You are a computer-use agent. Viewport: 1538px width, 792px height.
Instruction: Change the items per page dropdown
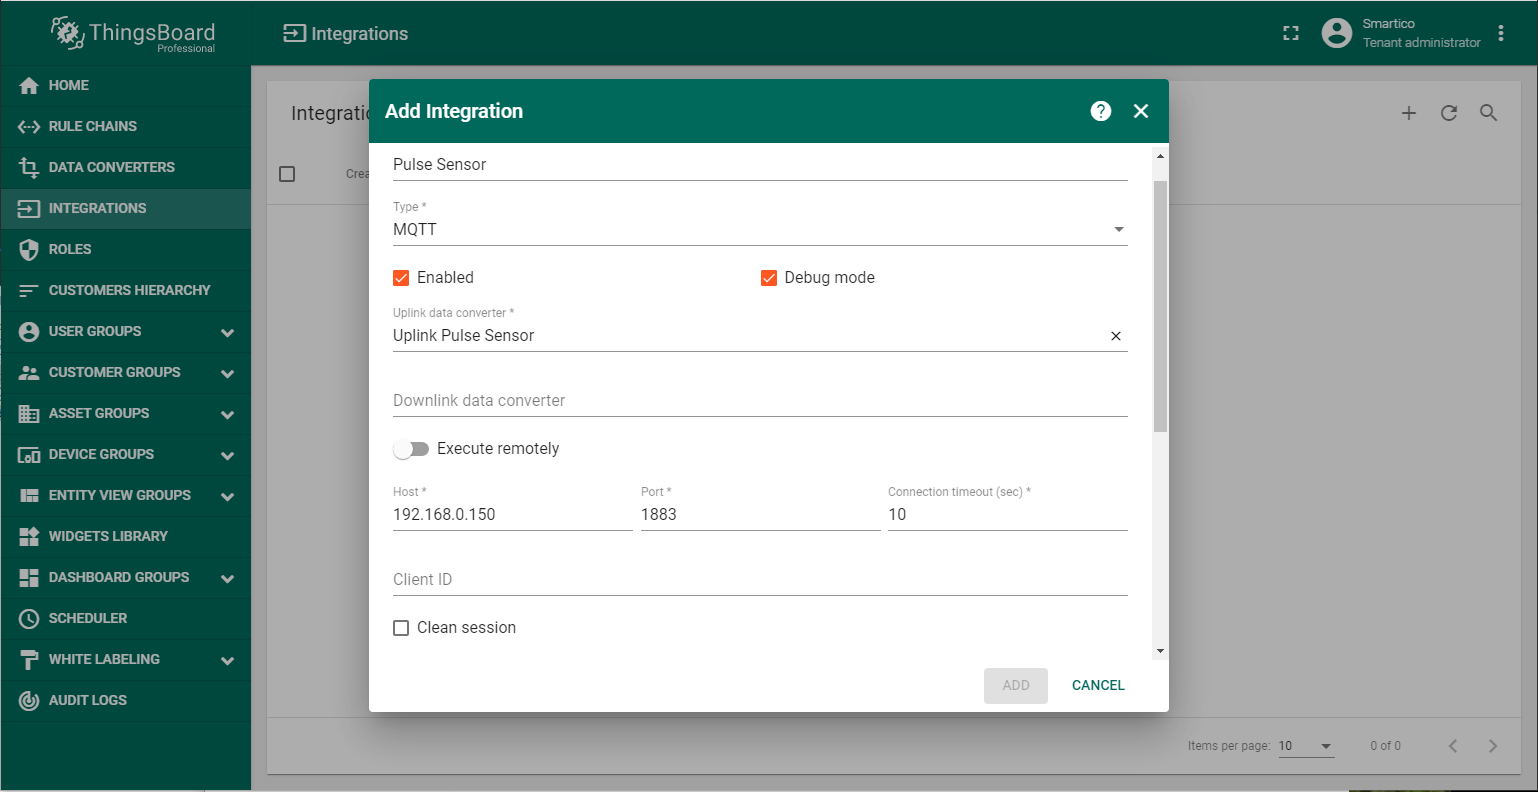(1306, 746)
